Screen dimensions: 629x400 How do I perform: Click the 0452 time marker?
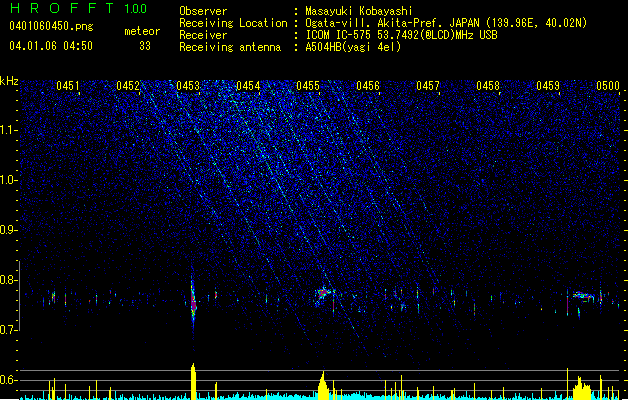[128, 85]
